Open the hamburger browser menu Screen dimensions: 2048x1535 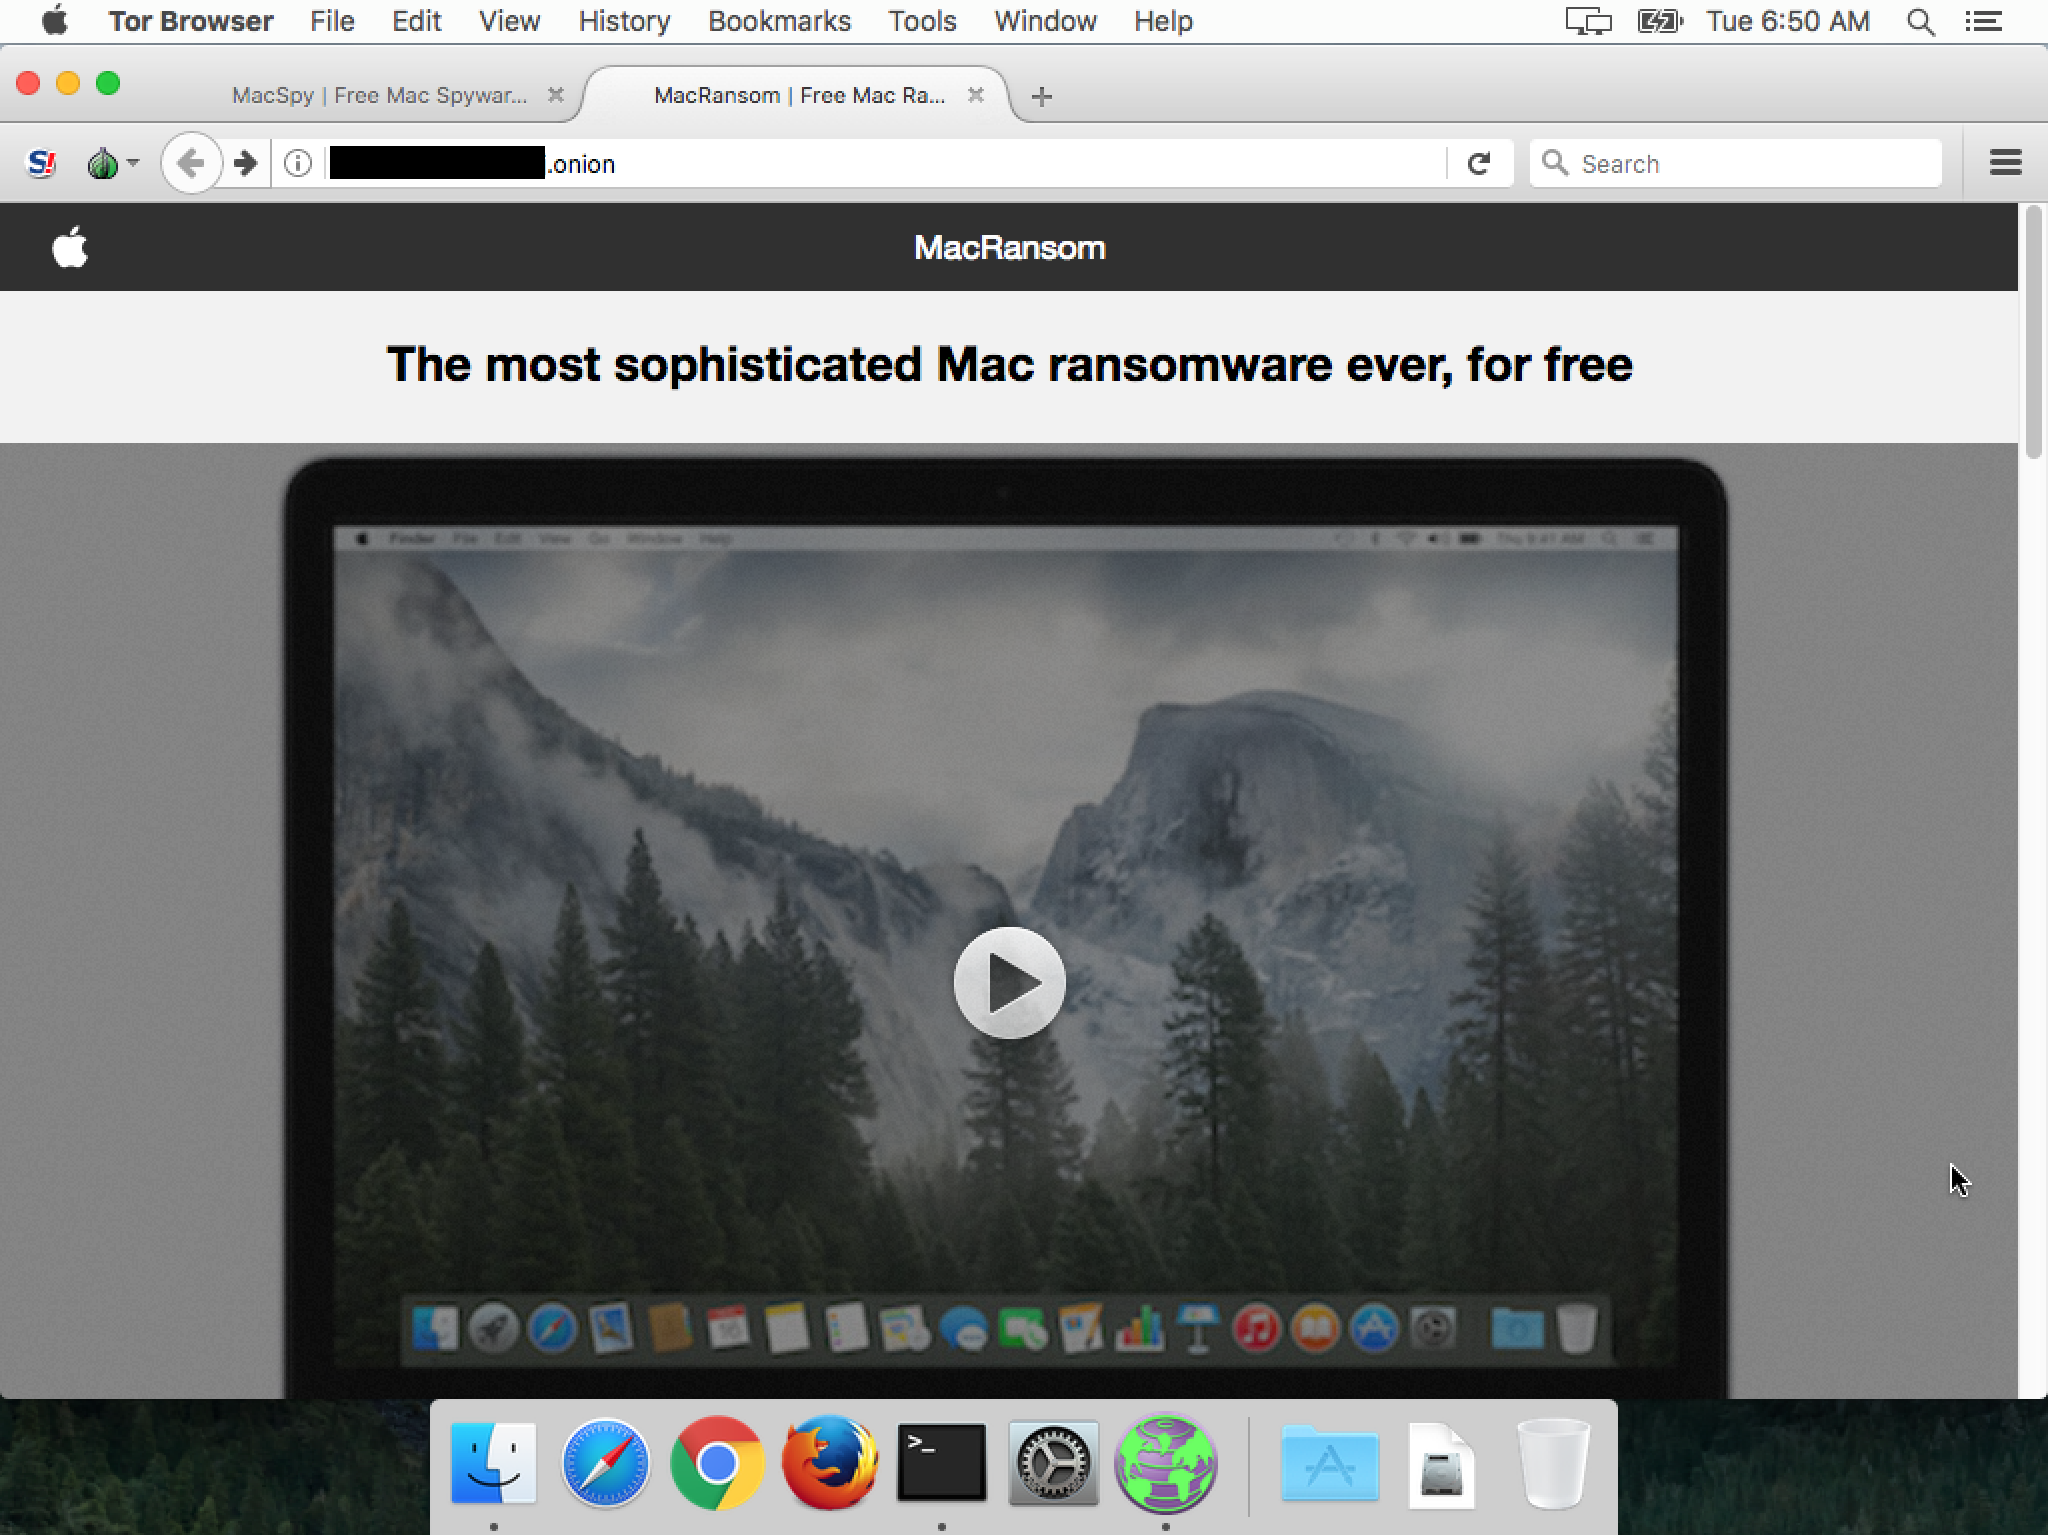(x=2005, y=163)
